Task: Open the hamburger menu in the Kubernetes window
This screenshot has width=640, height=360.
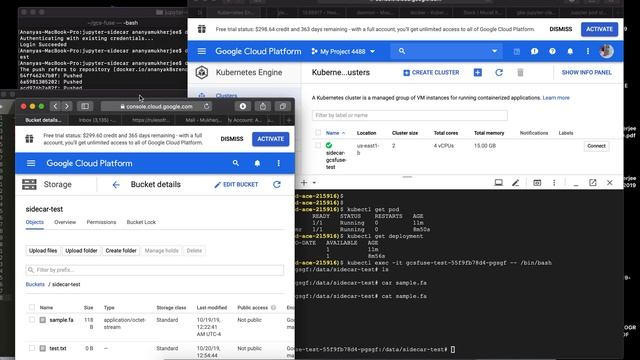Action: (202, 51)
